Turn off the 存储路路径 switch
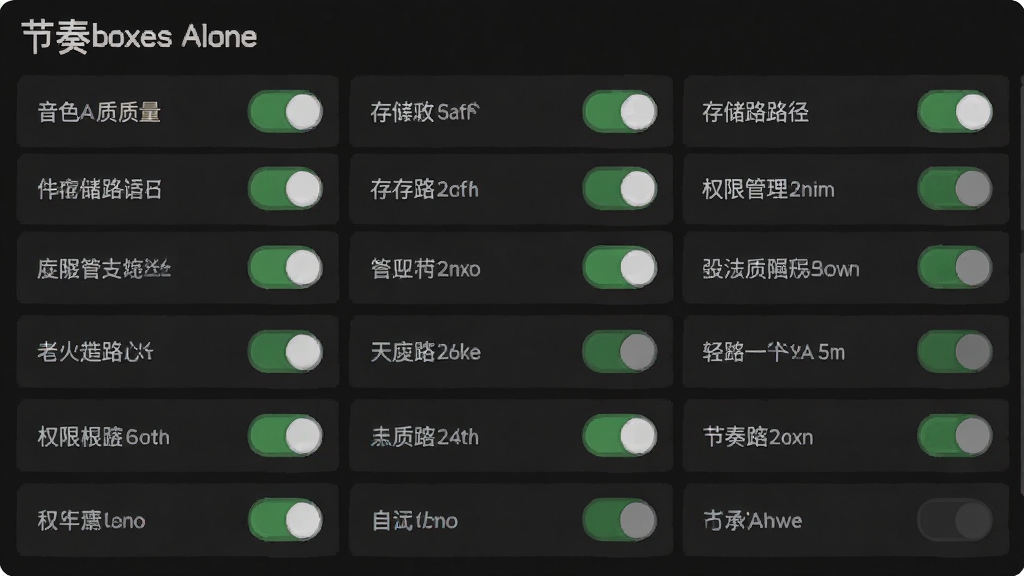This screenshot has height=576, width=1024. point(955,111)
